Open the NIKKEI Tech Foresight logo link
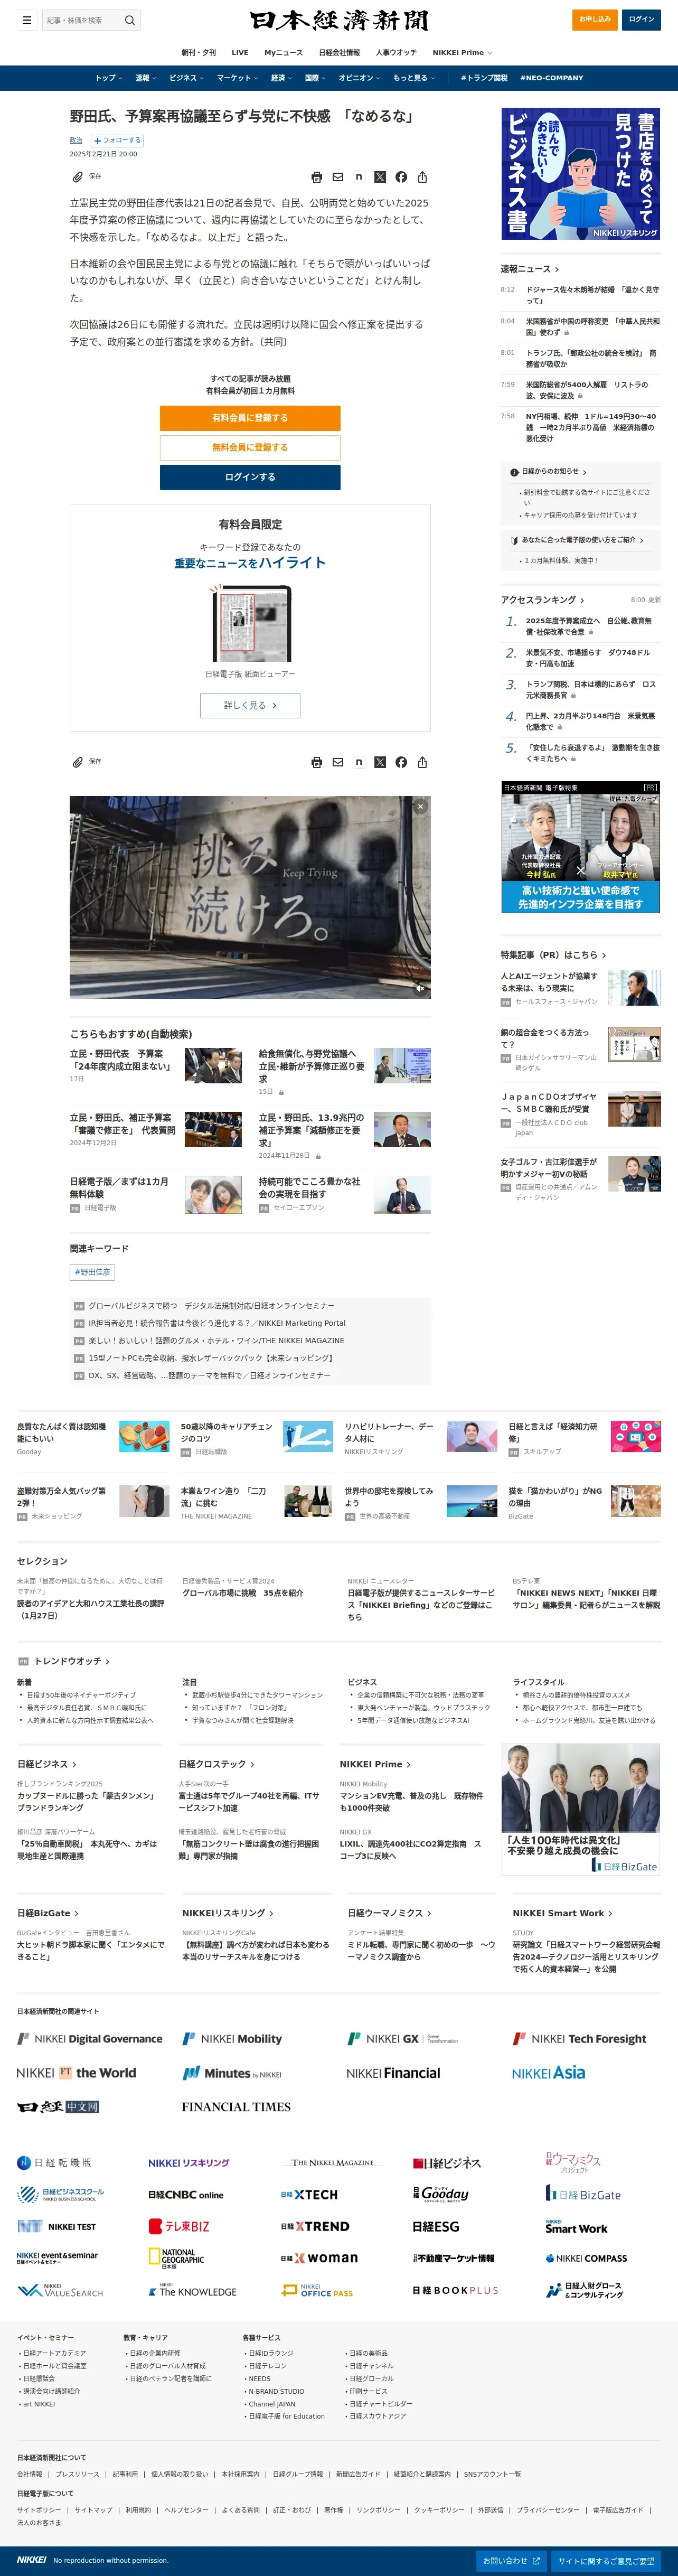 [580, 2039]
